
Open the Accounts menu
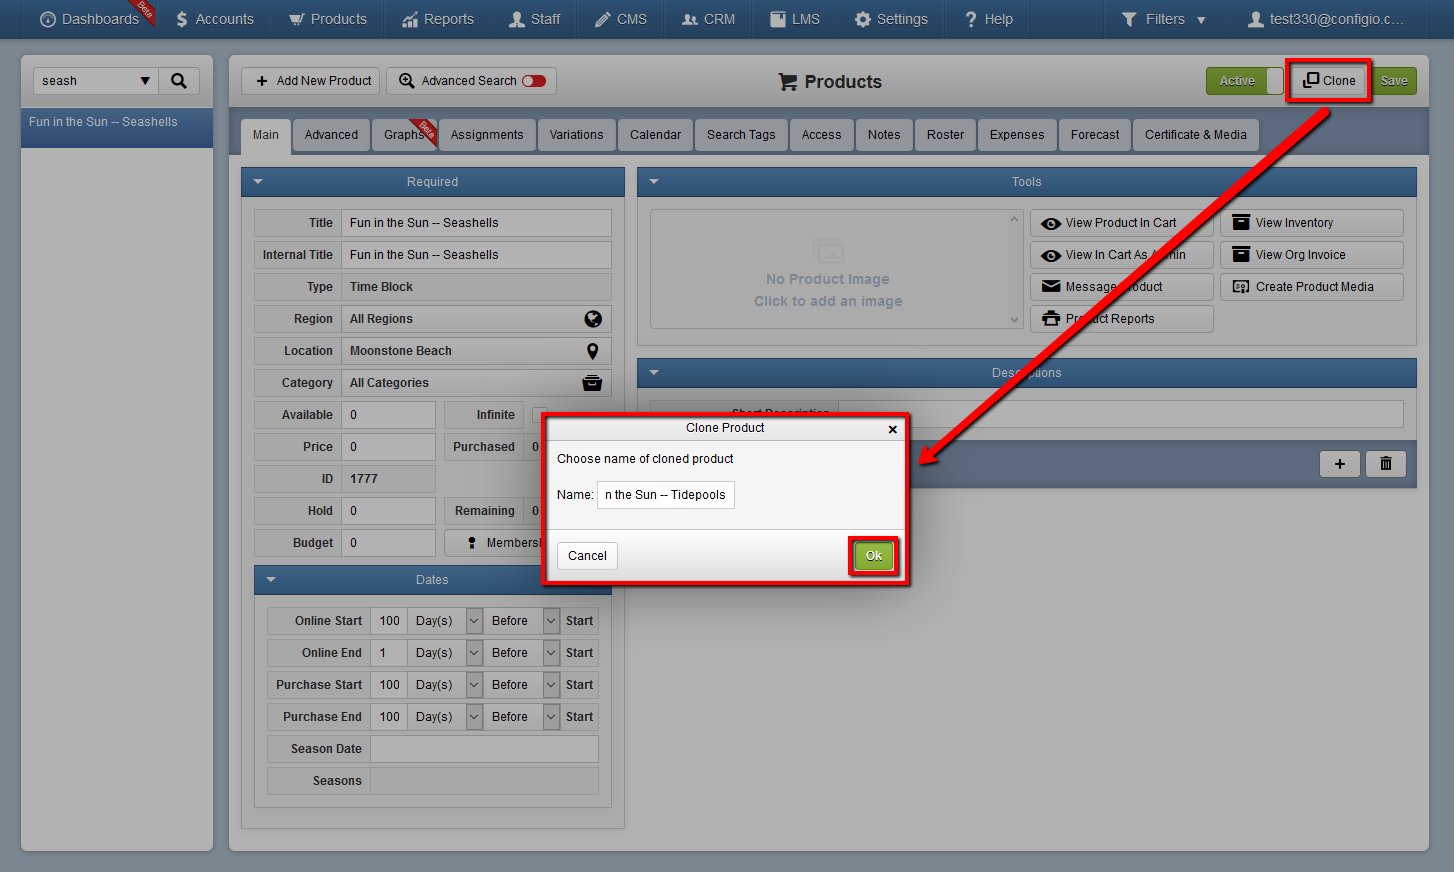point(214,19)
